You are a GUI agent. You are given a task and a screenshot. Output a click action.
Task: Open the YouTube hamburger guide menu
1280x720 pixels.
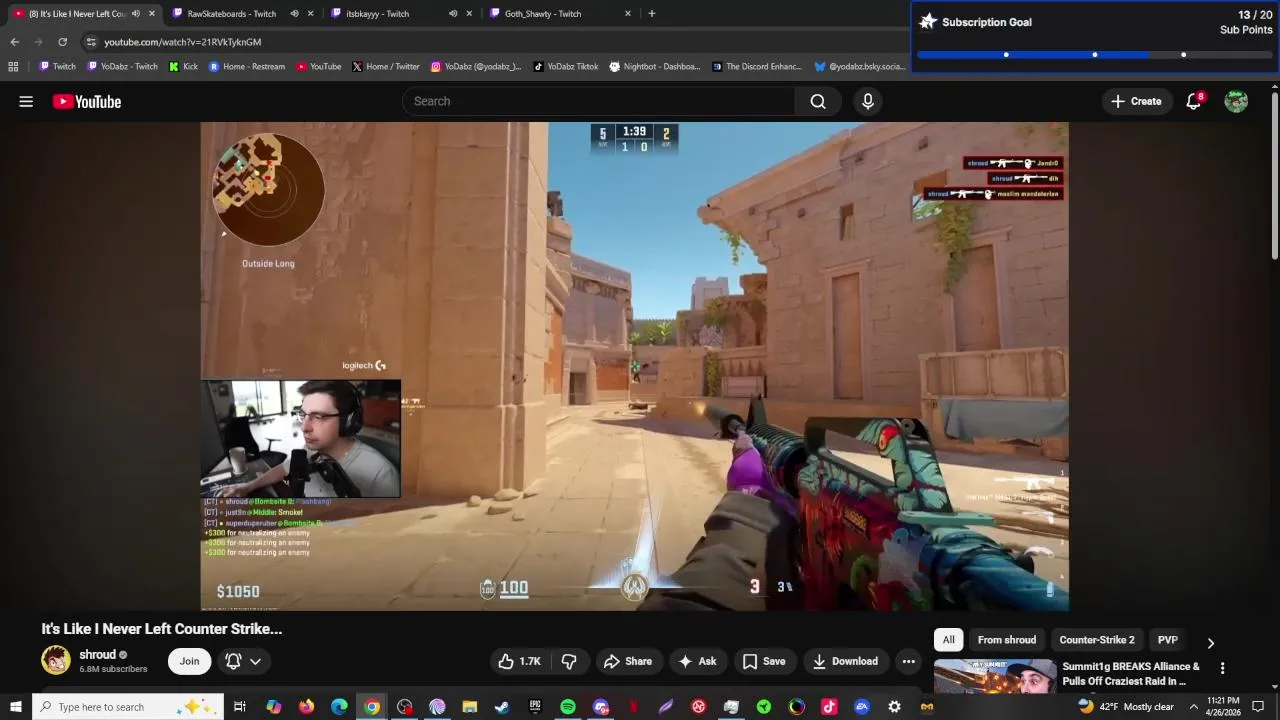pyautogui.click(x=26, y=101)
